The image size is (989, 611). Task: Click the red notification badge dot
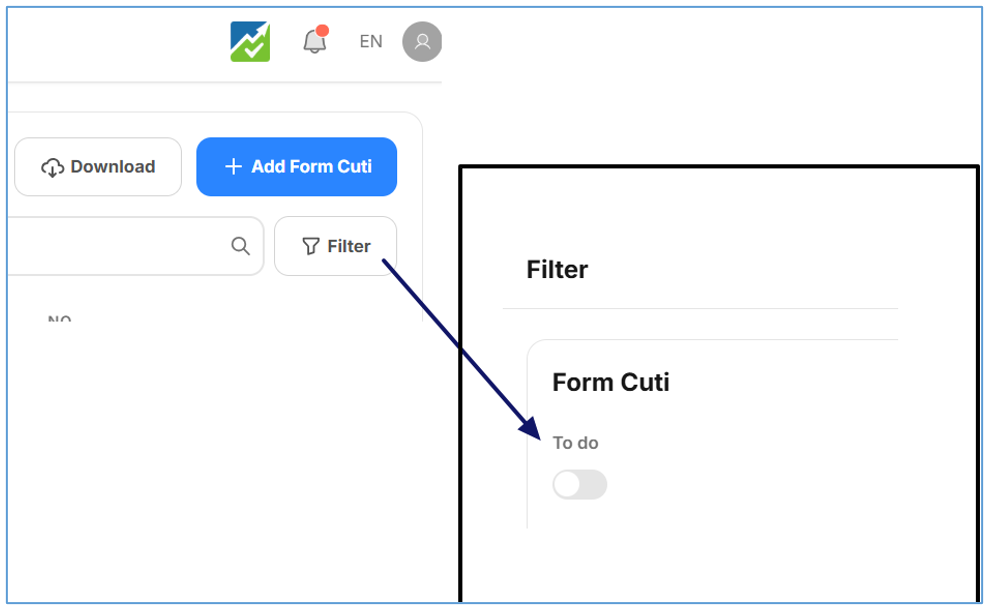coord(322,31)
